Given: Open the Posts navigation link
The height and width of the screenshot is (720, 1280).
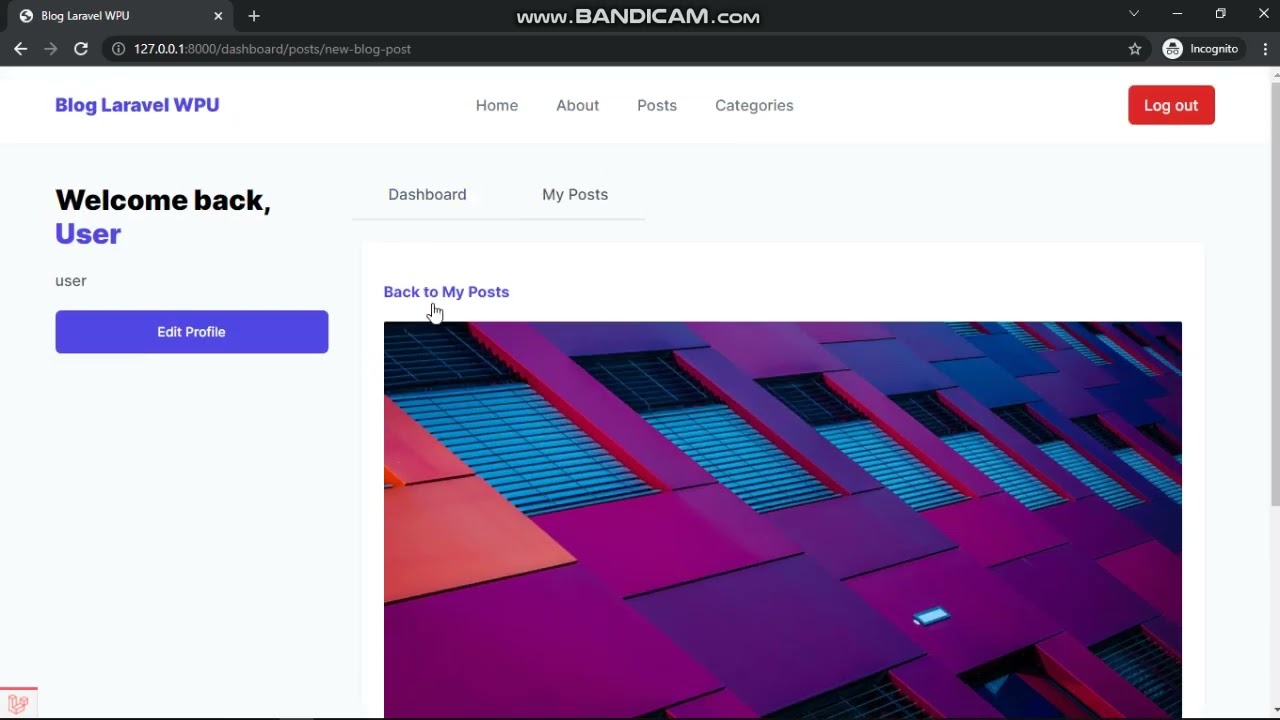Looking at the screenshot, I should [657, 105].
